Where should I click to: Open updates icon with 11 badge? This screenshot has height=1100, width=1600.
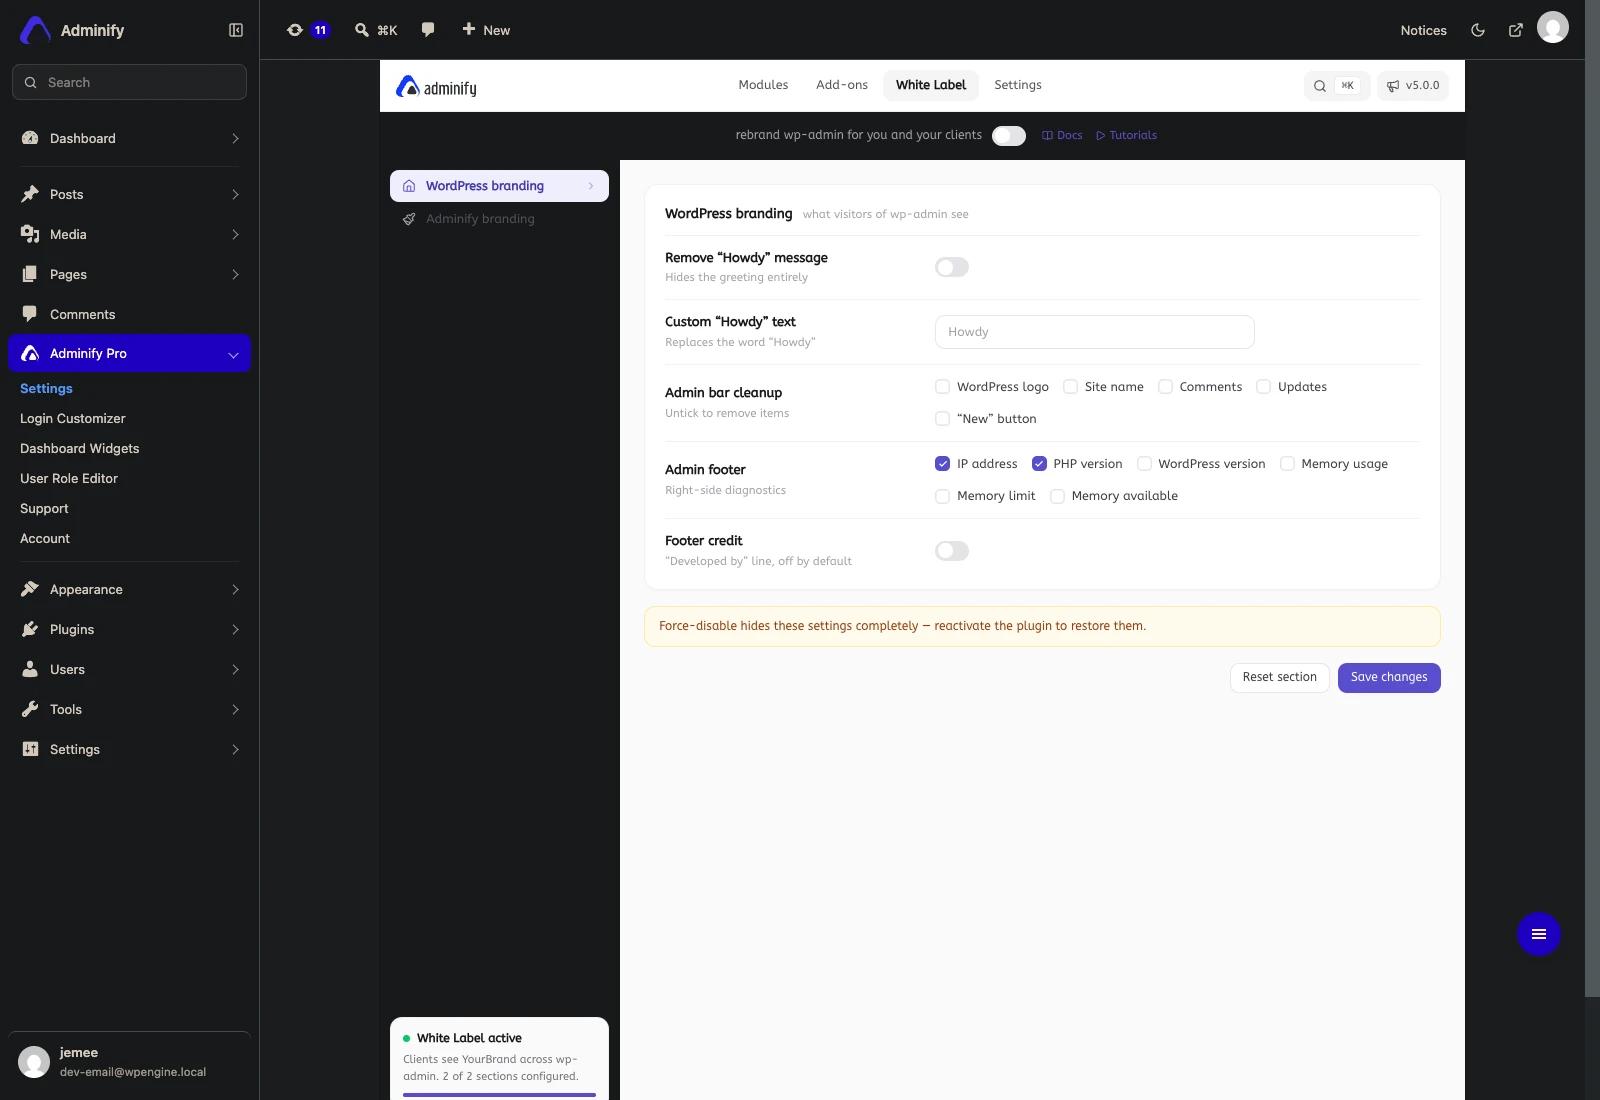[x=307, y=30]
